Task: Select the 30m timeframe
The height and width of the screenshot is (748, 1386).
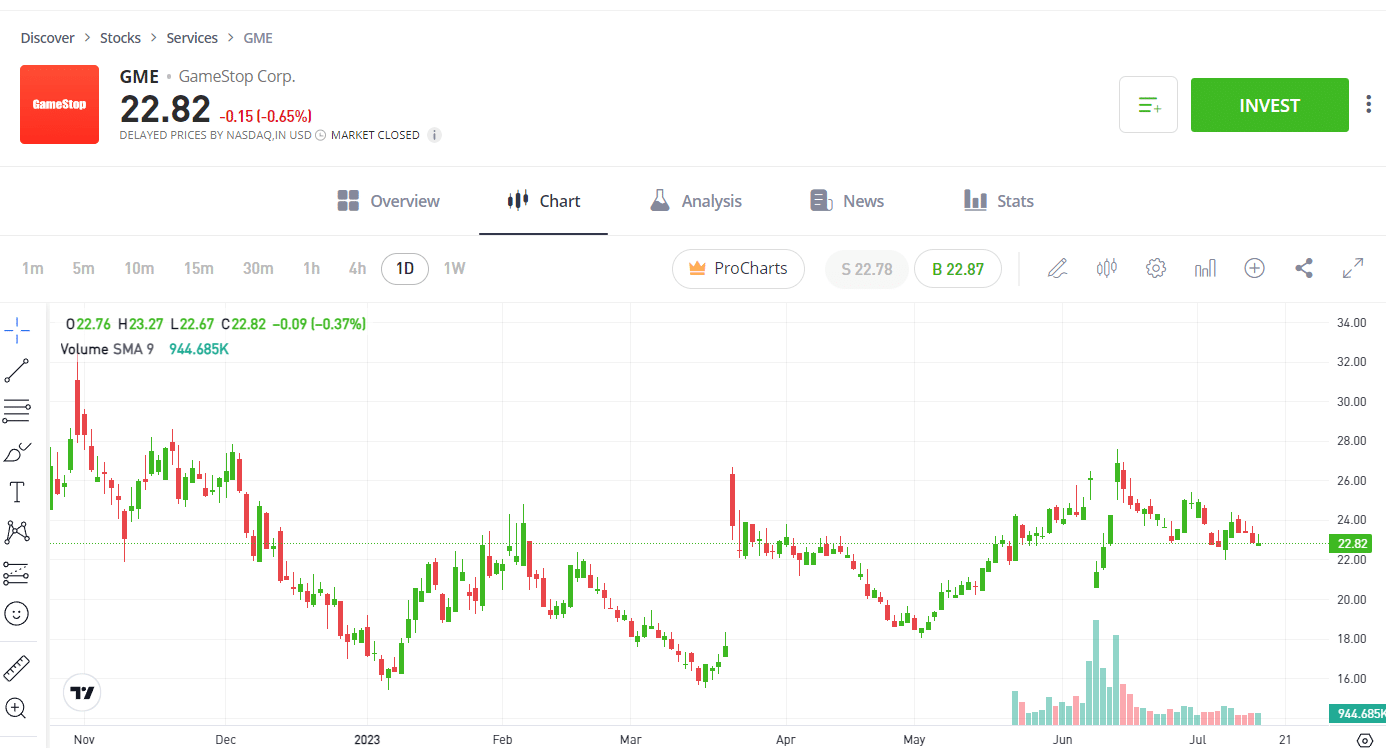Action: point(258,268)
